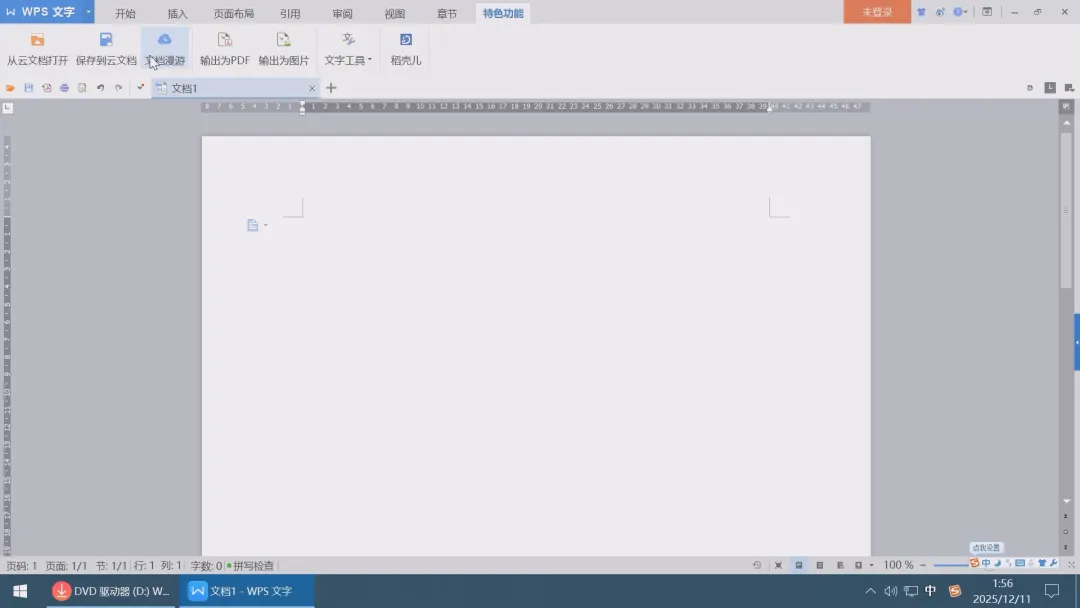Open the document roaming (文档漫游) feature
This screenshot has height=608, width=1080.
click(165, 49)
